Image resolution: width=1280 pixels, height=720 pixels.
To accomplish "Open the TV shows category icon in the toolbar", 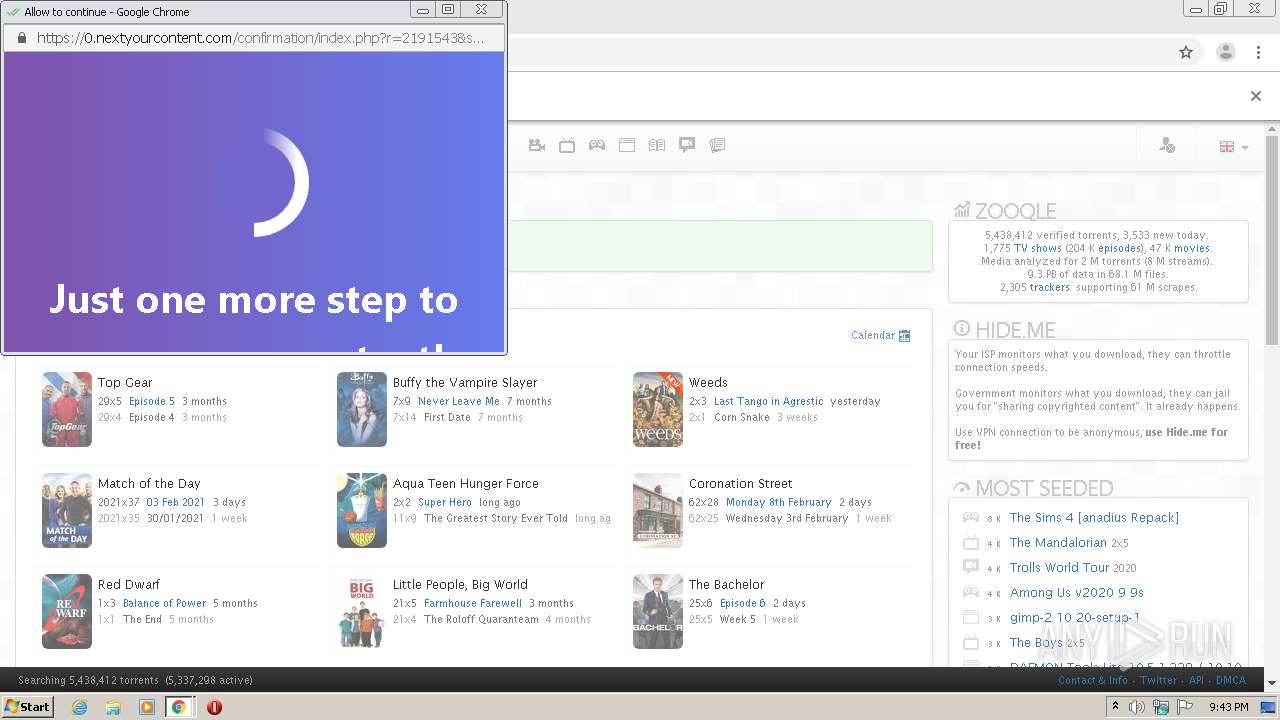I will (567, 145).
